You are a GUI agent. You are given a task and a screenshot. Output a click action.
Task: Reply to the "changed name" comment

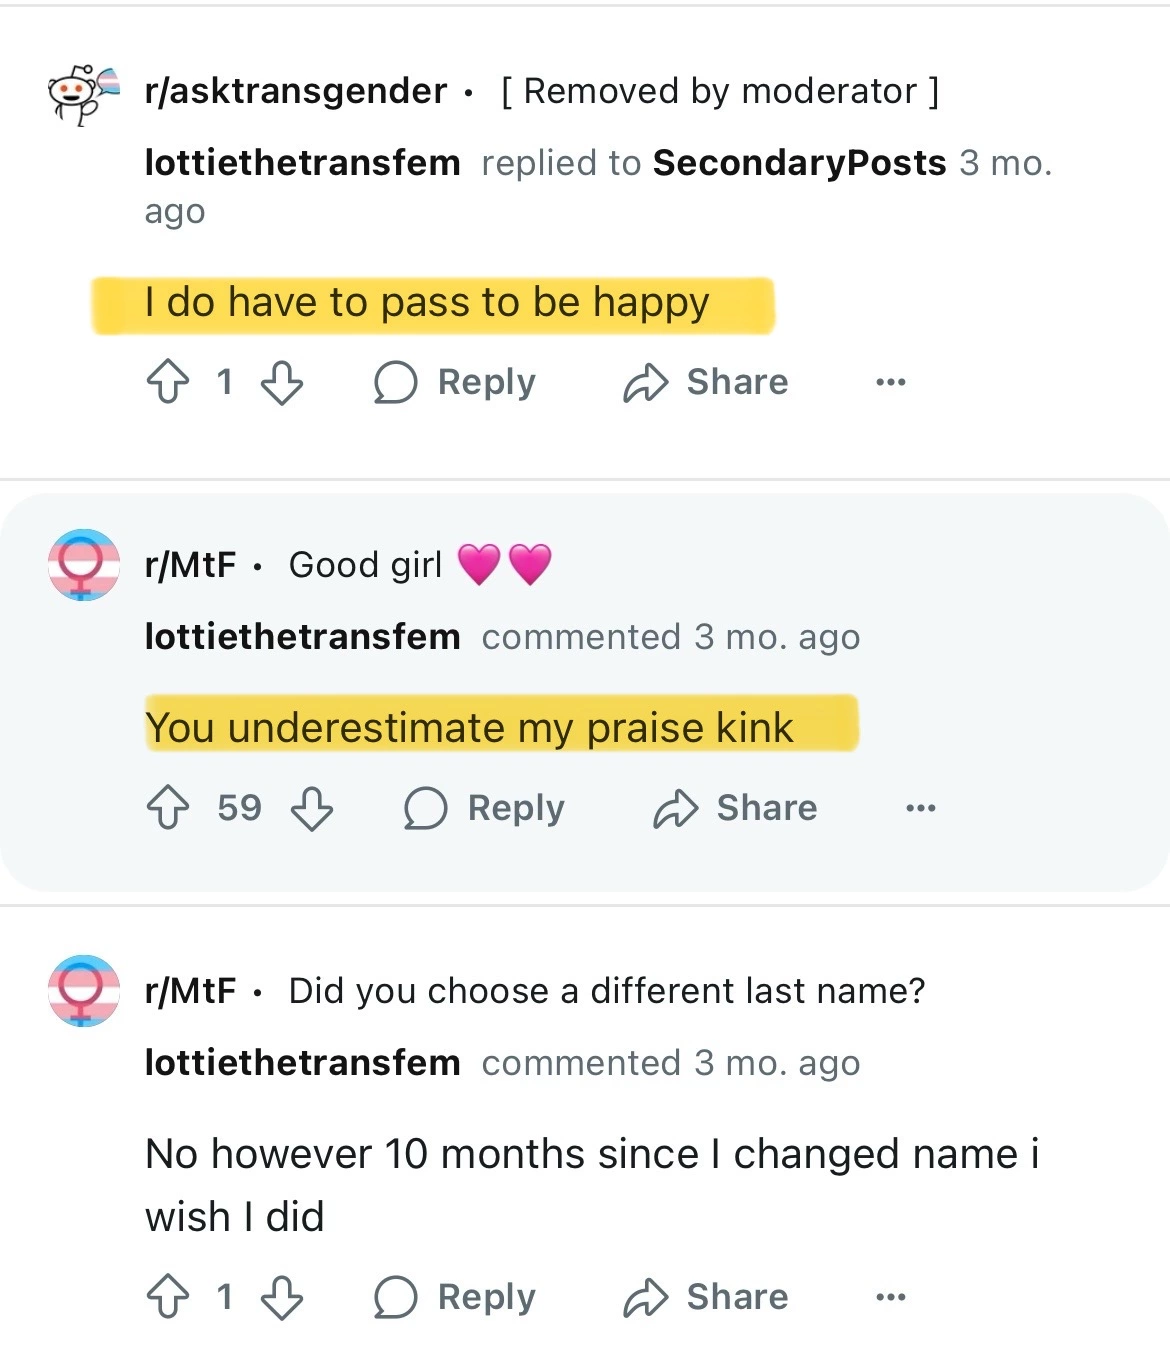coord(455,1297)
